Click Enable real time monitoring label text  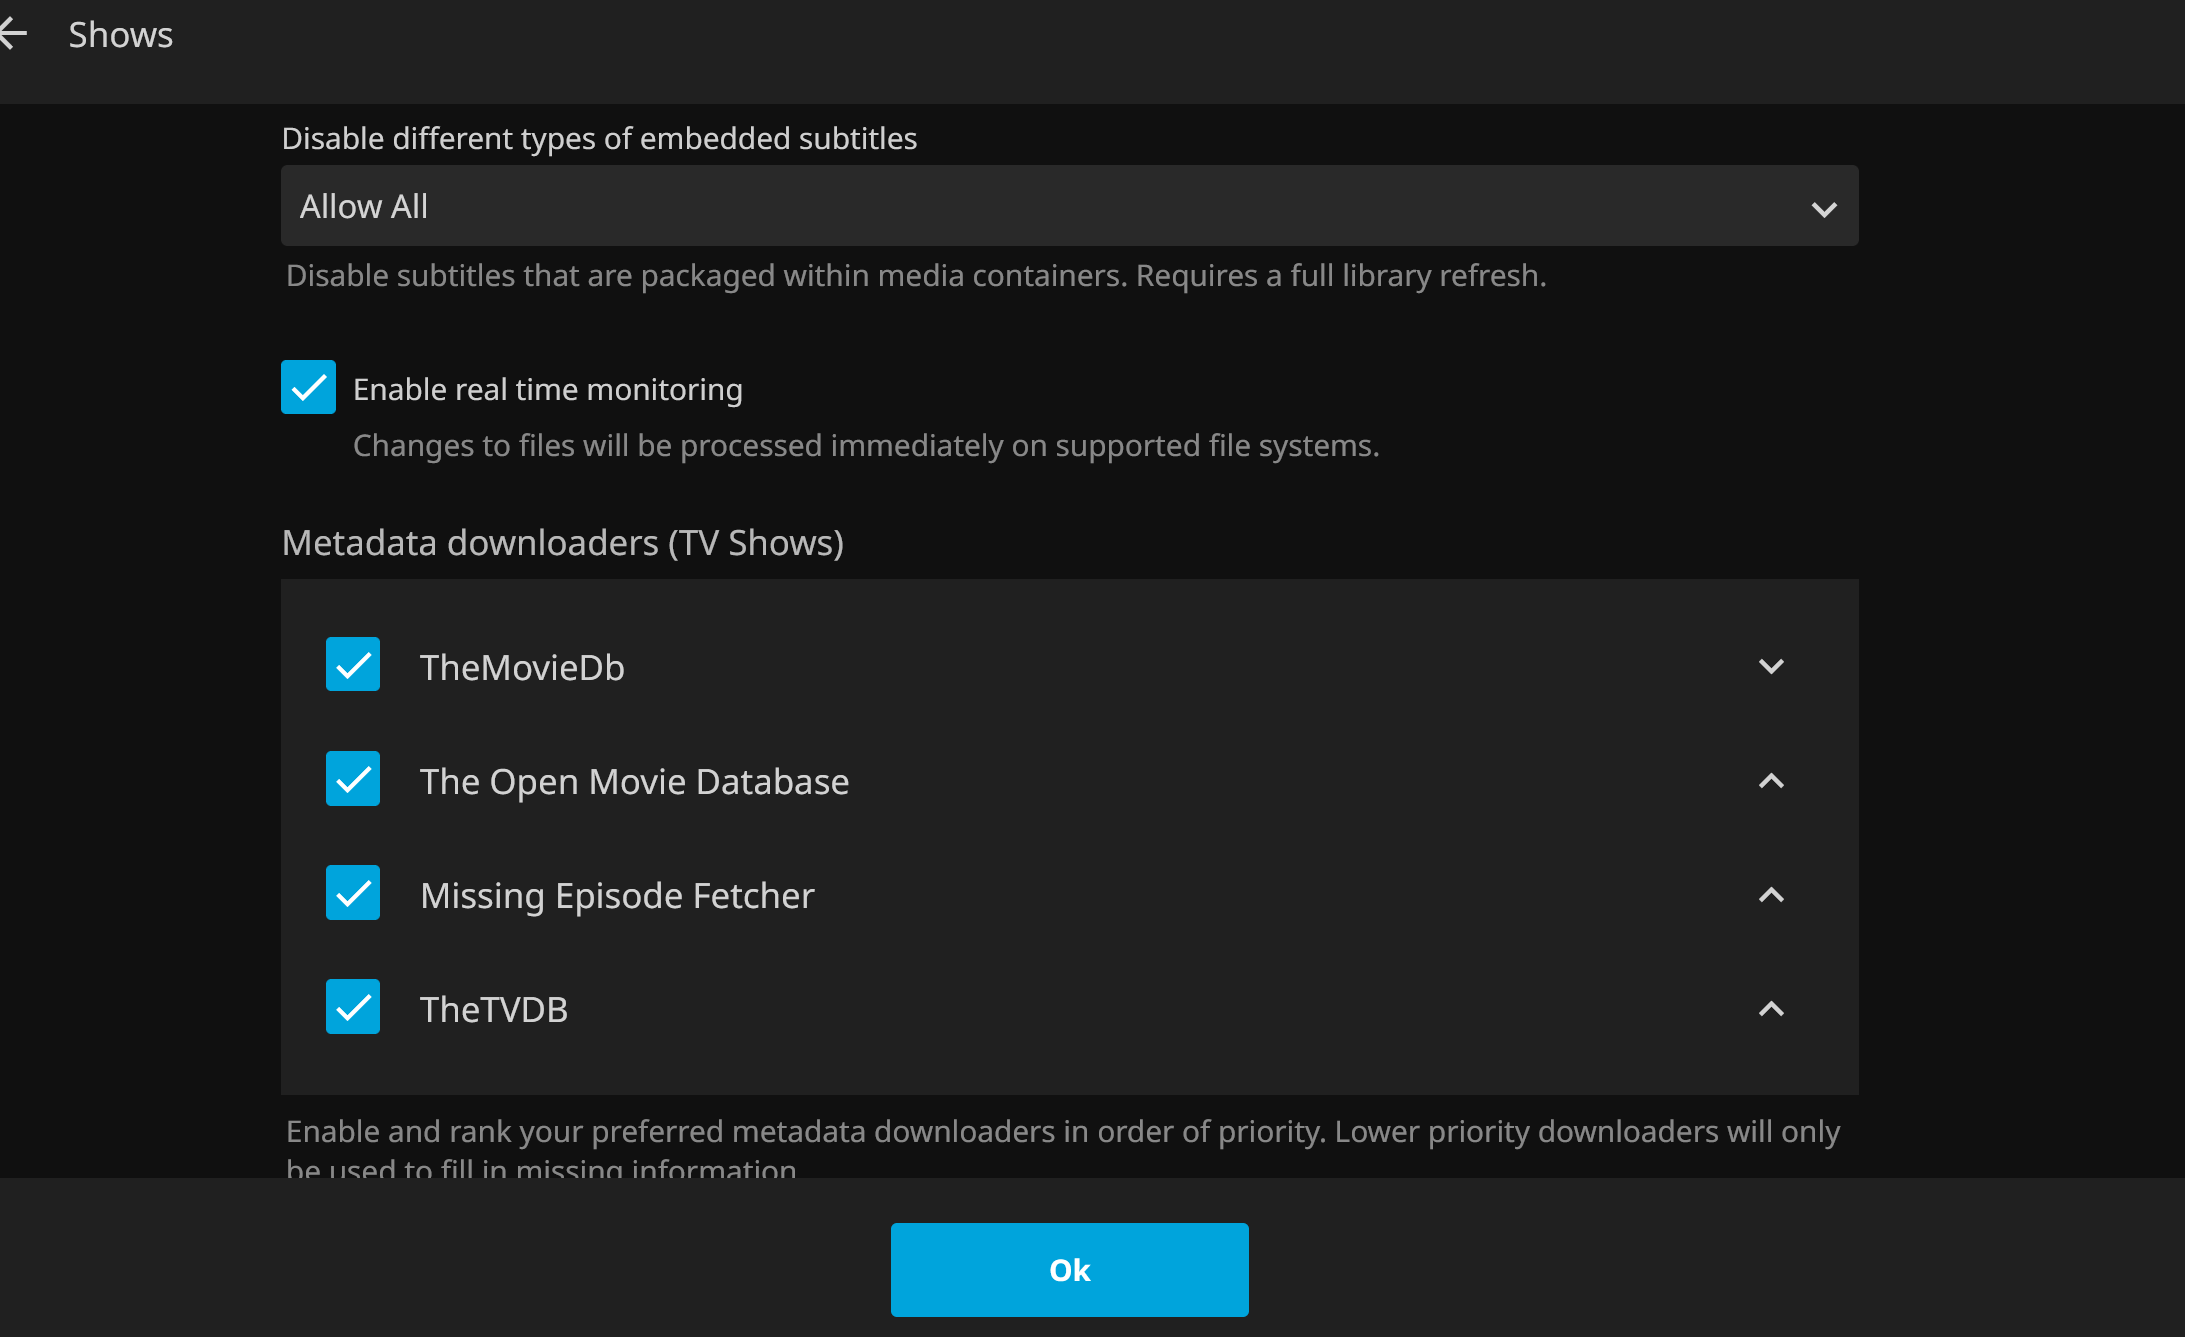point(547,390)
